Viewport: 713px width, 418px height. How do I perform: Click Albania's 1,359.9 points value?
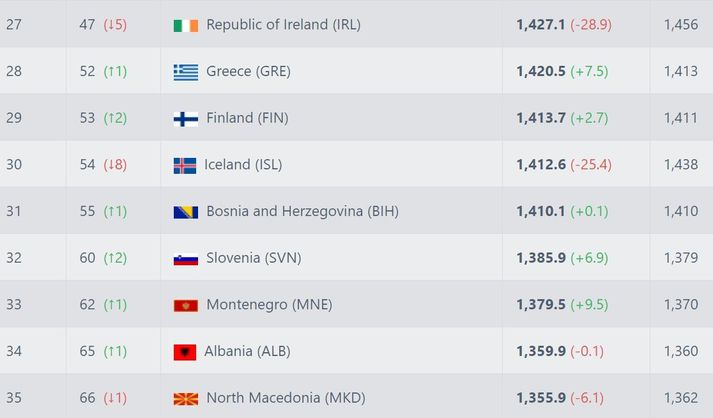(541, 351)
